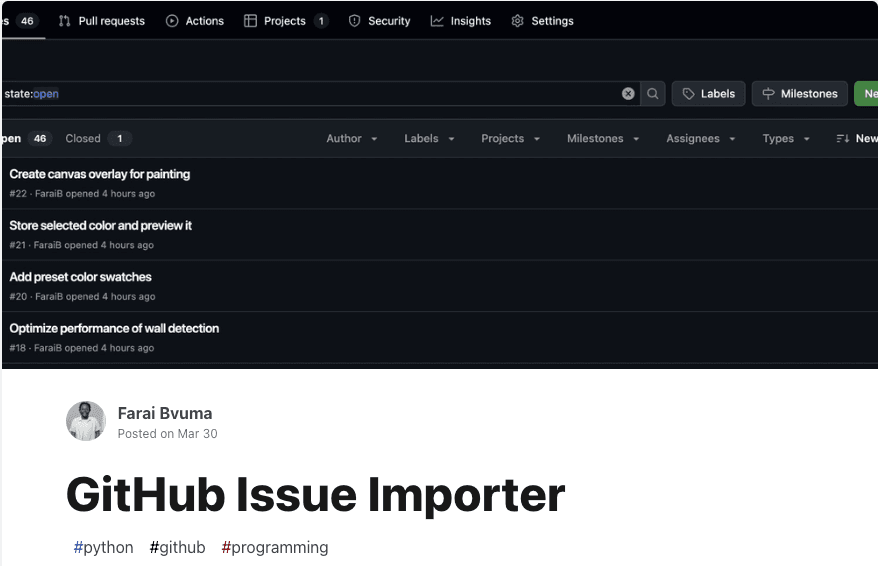The image size is (878, 566).
Task: Expand the Assignees filter dropdown
Action: point(700,138)
